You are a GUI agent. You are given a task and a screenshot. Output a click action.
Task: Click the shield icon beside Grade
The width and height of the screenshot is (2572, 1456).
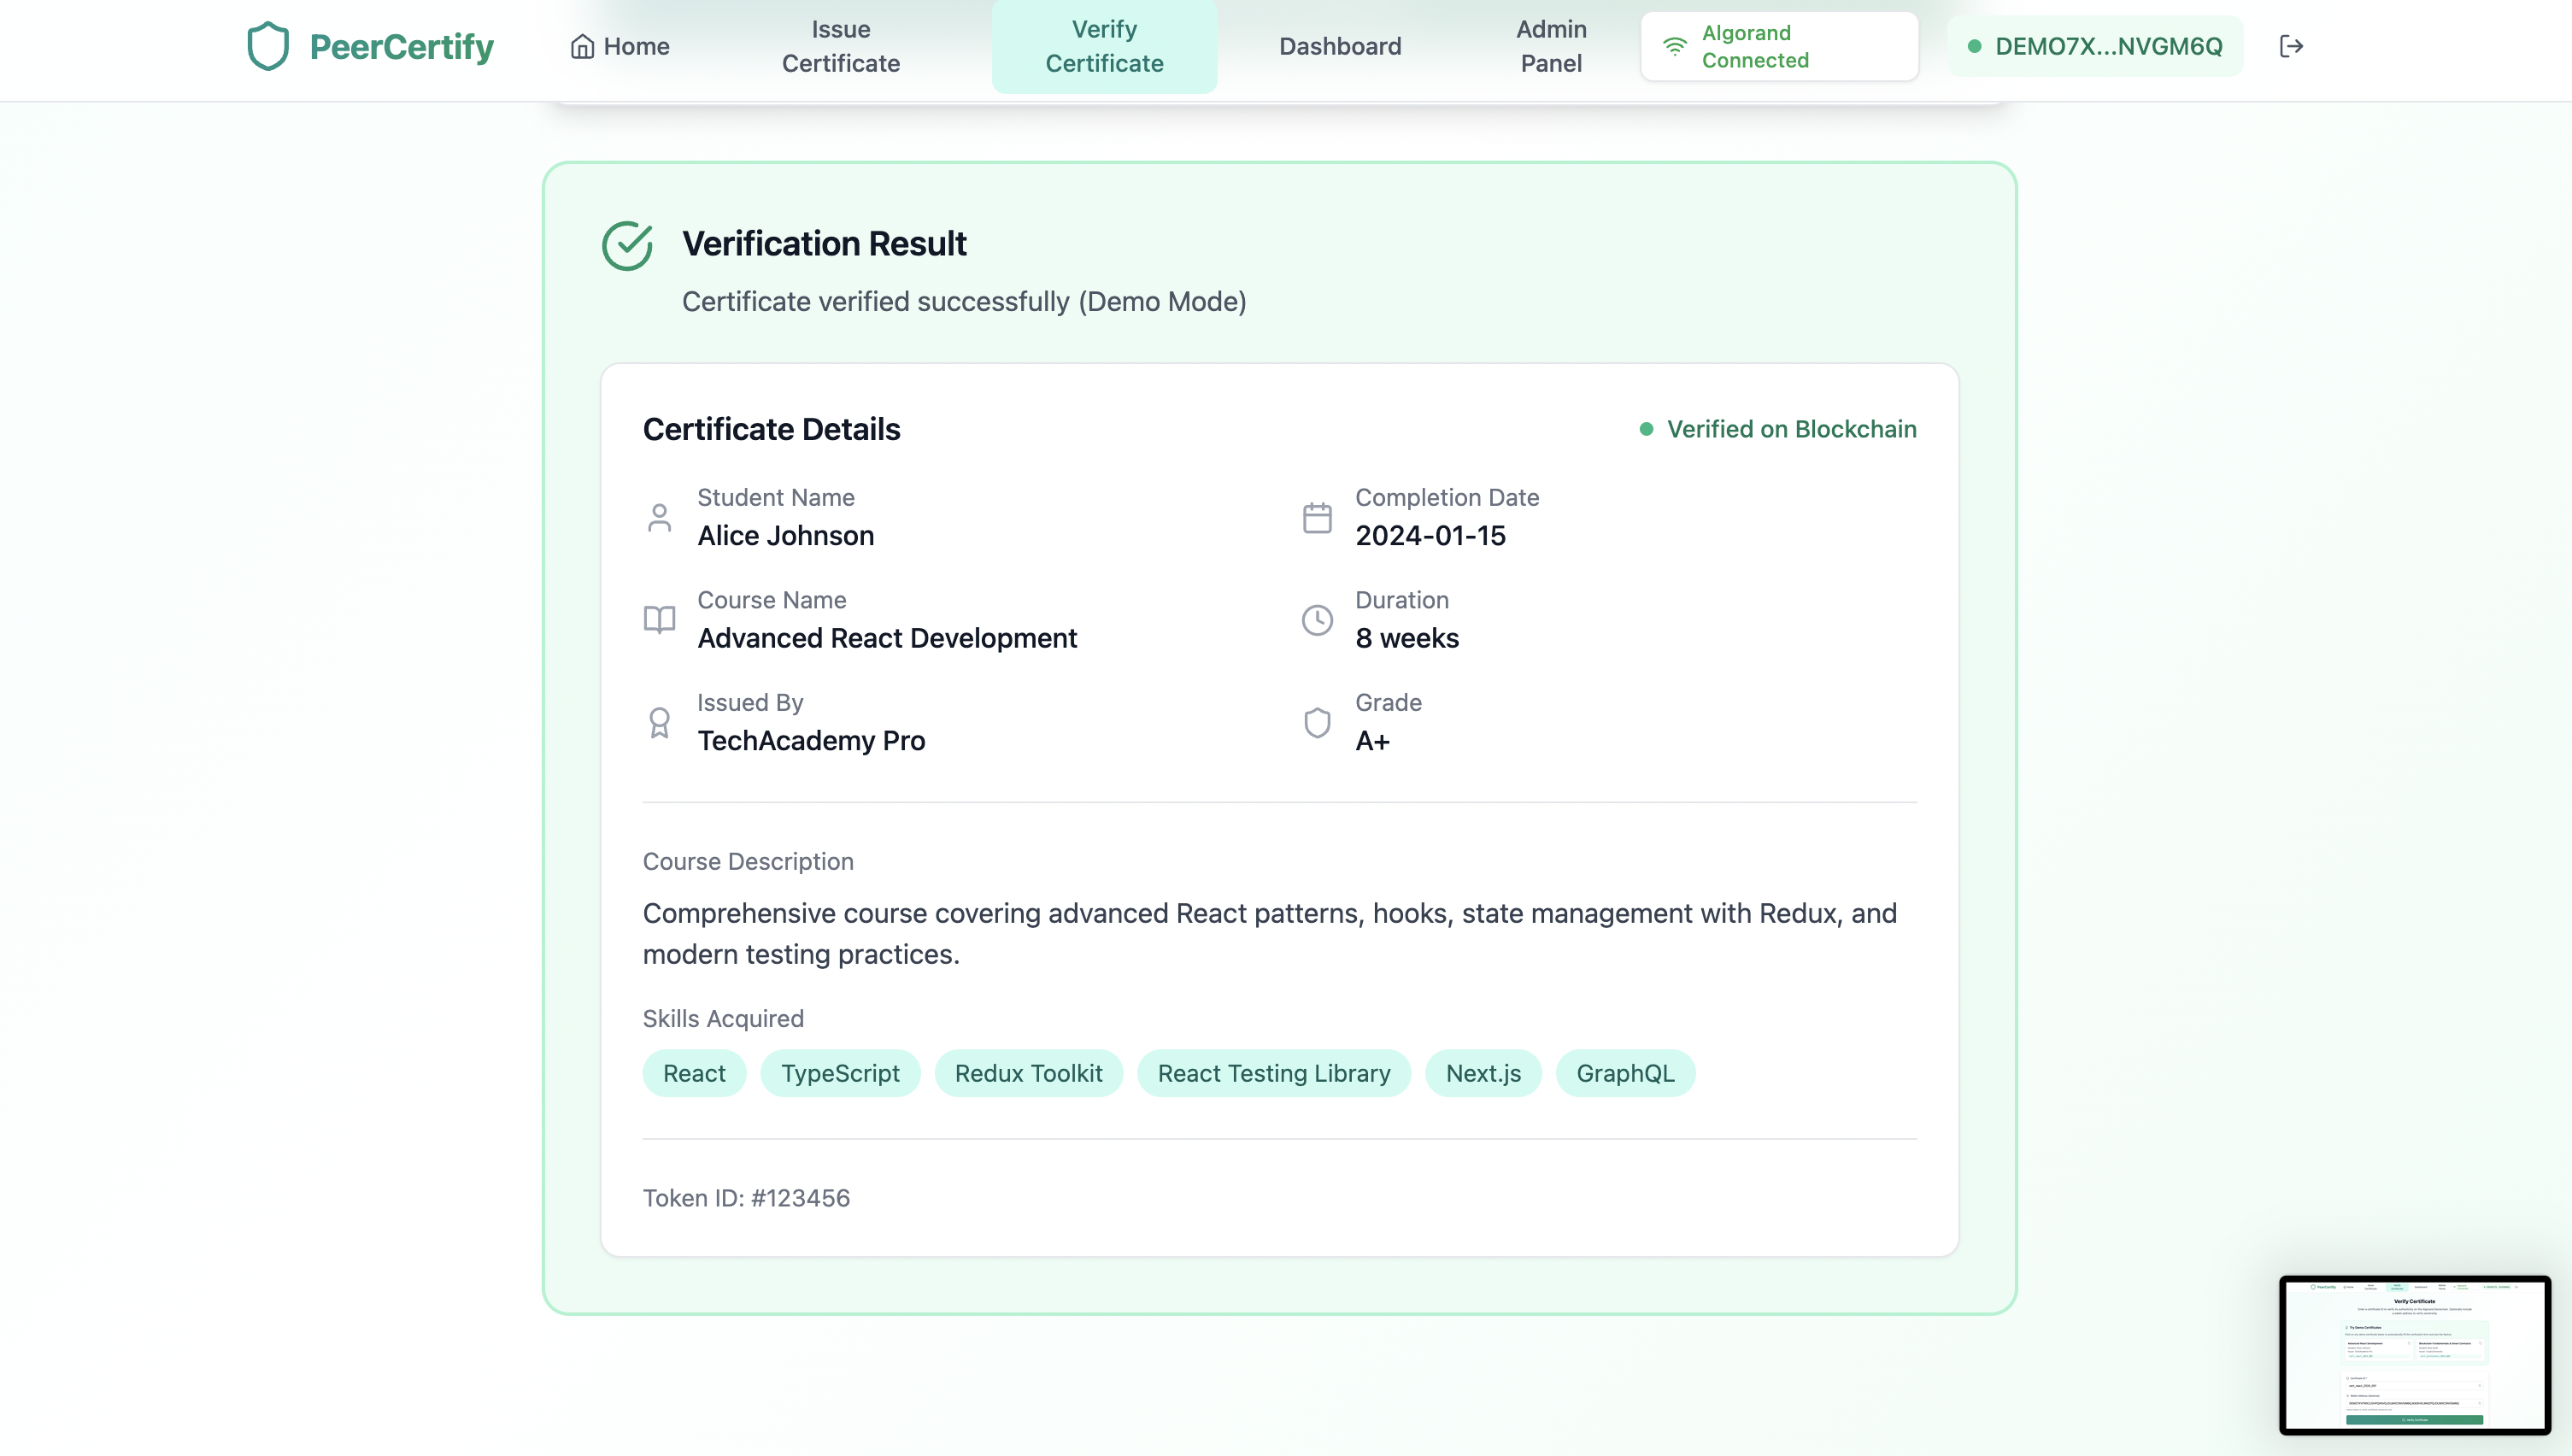(1317, 722)
